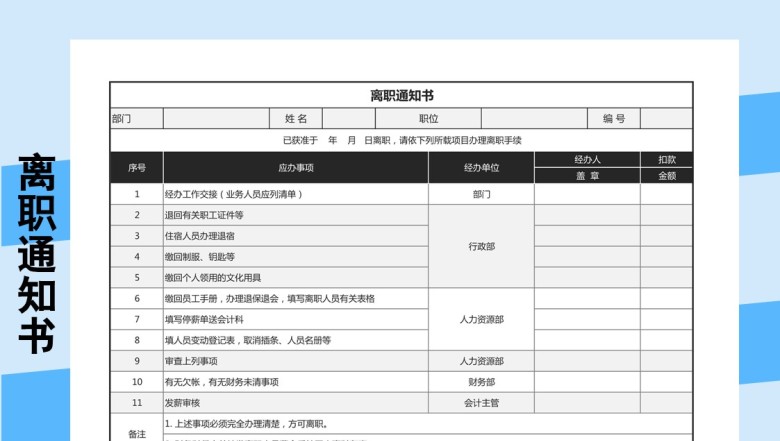Click the empty 经办人 cell for row 1
This screenshot has height=441, width=780.
(x=587, y=194)
